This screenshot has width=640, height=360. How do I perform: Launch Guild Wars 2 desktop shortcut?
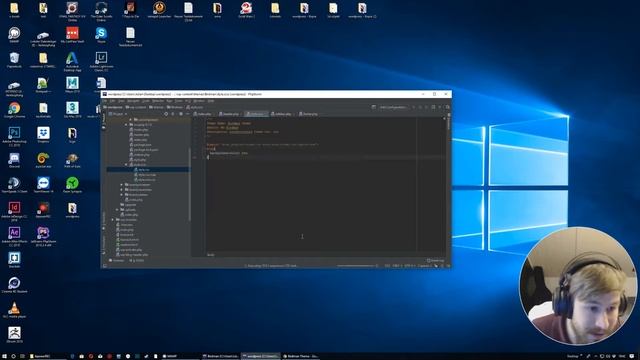click(x=246, y=10)
